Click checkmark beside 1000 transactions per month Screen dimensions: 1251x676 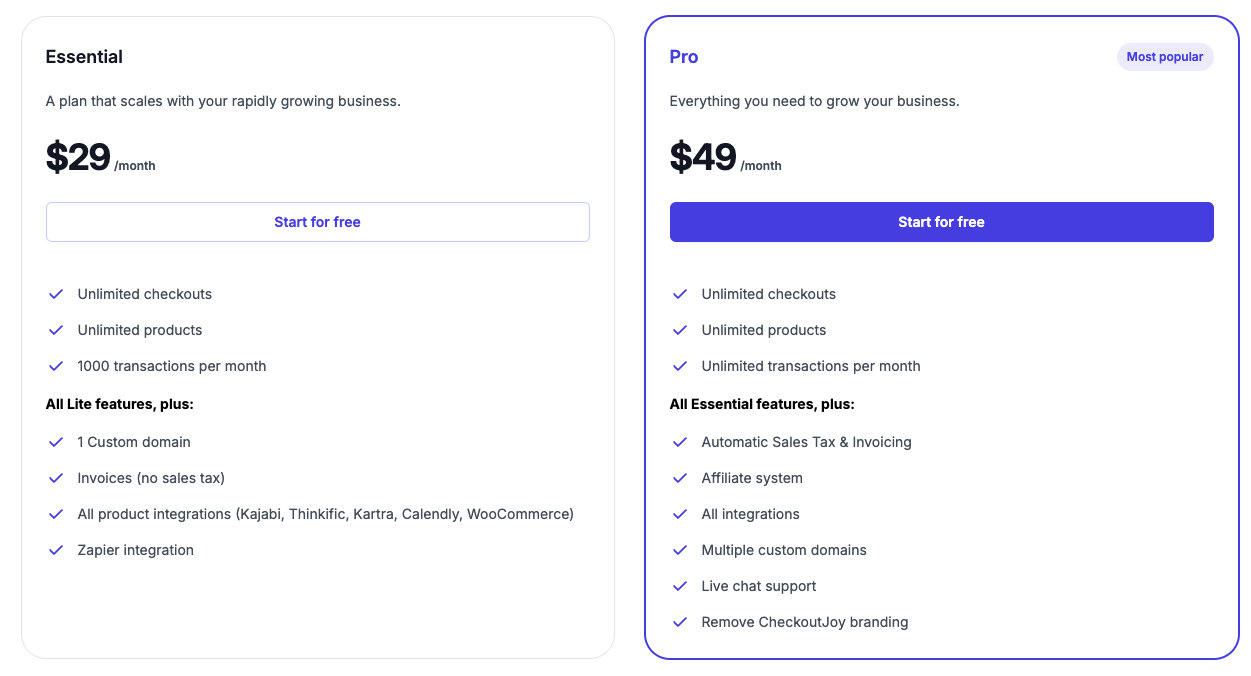pyautogui.click(x=56, y=366)
